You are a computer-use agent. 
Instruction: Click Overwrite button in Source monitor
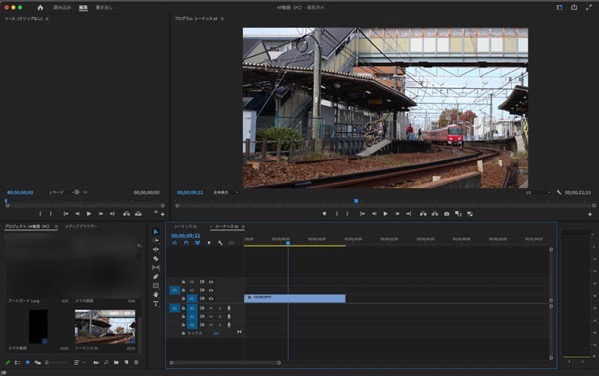(x=138, y=214)
